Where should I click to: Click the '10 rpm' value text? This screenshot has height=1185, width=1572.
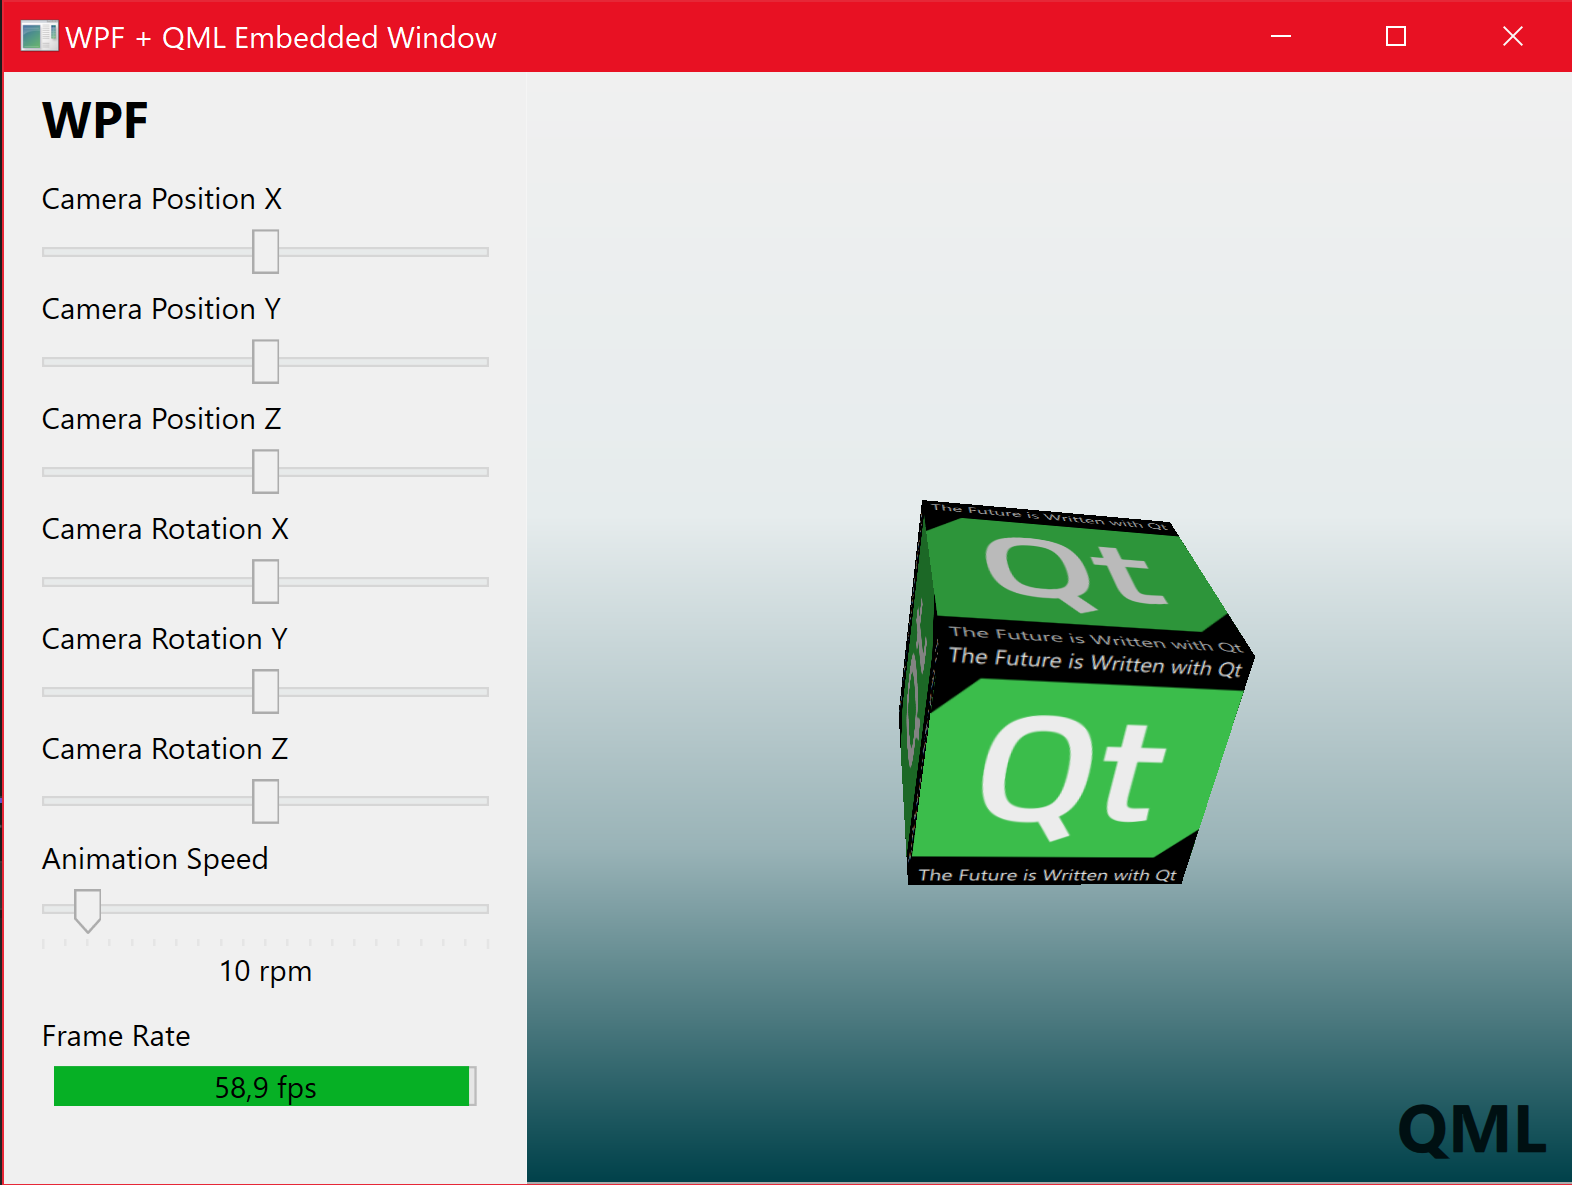coord(266,971)
